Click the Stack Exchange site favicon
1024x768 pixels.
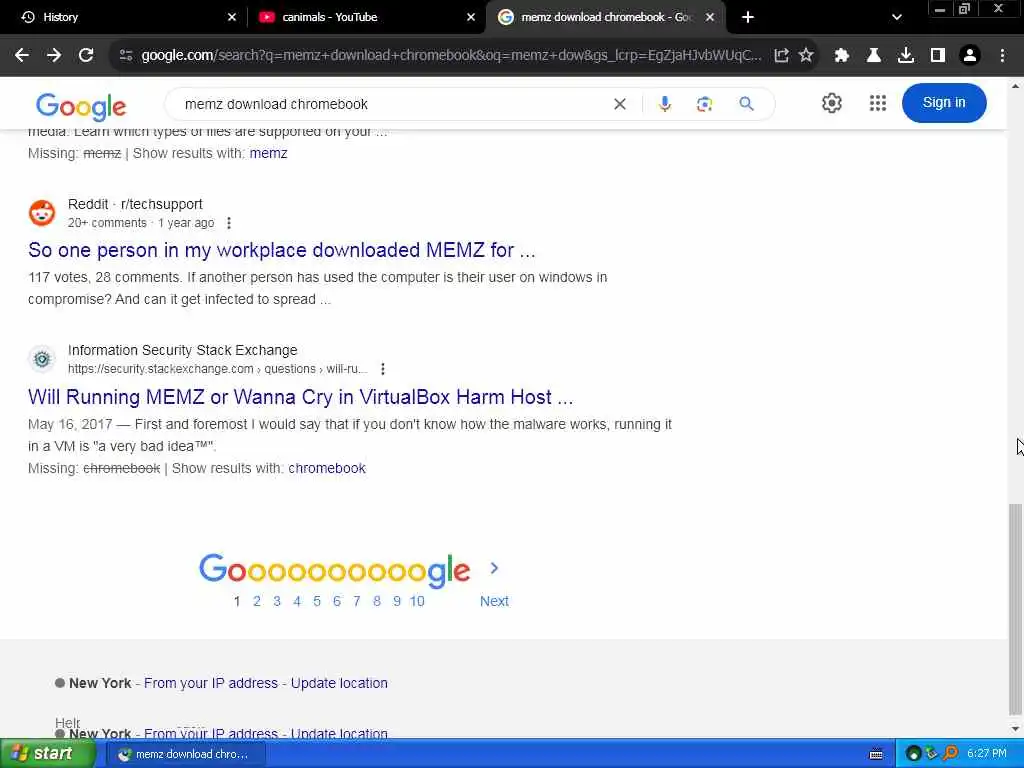point(42,359)
